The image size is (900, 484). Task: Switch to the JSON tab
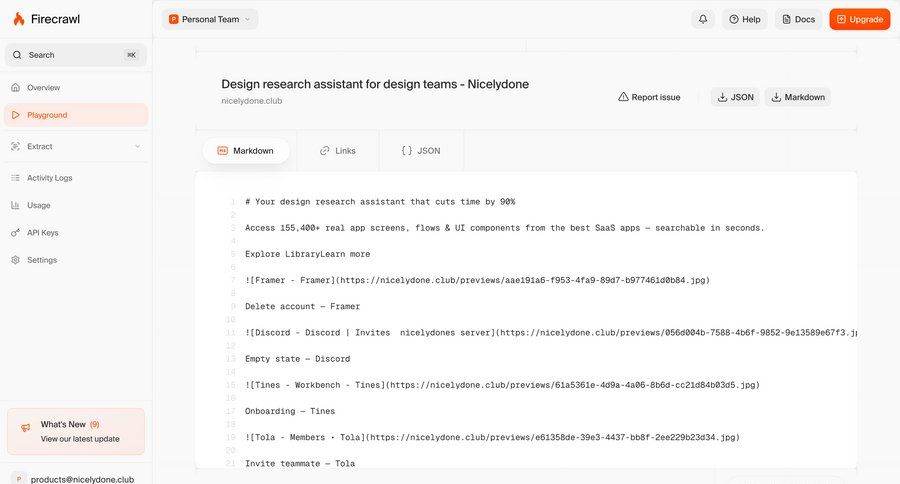click(420, 151)
